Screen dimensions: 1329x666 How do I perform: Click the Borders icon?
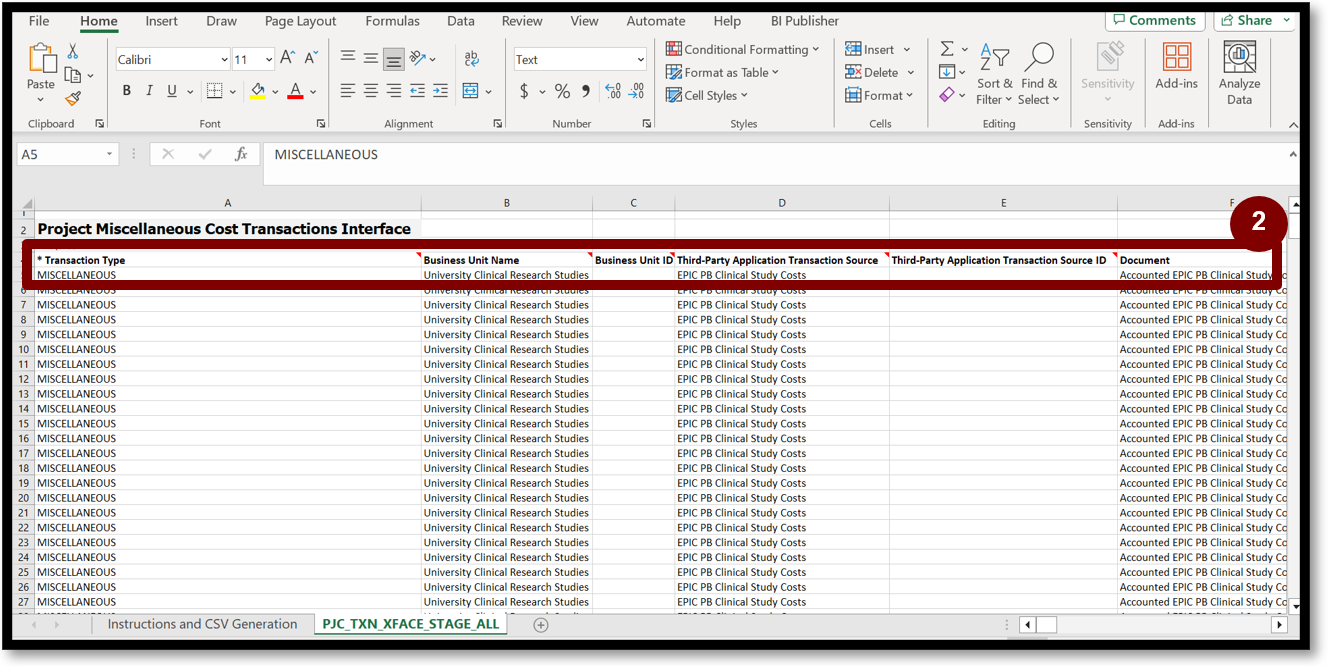click(214, 91)
